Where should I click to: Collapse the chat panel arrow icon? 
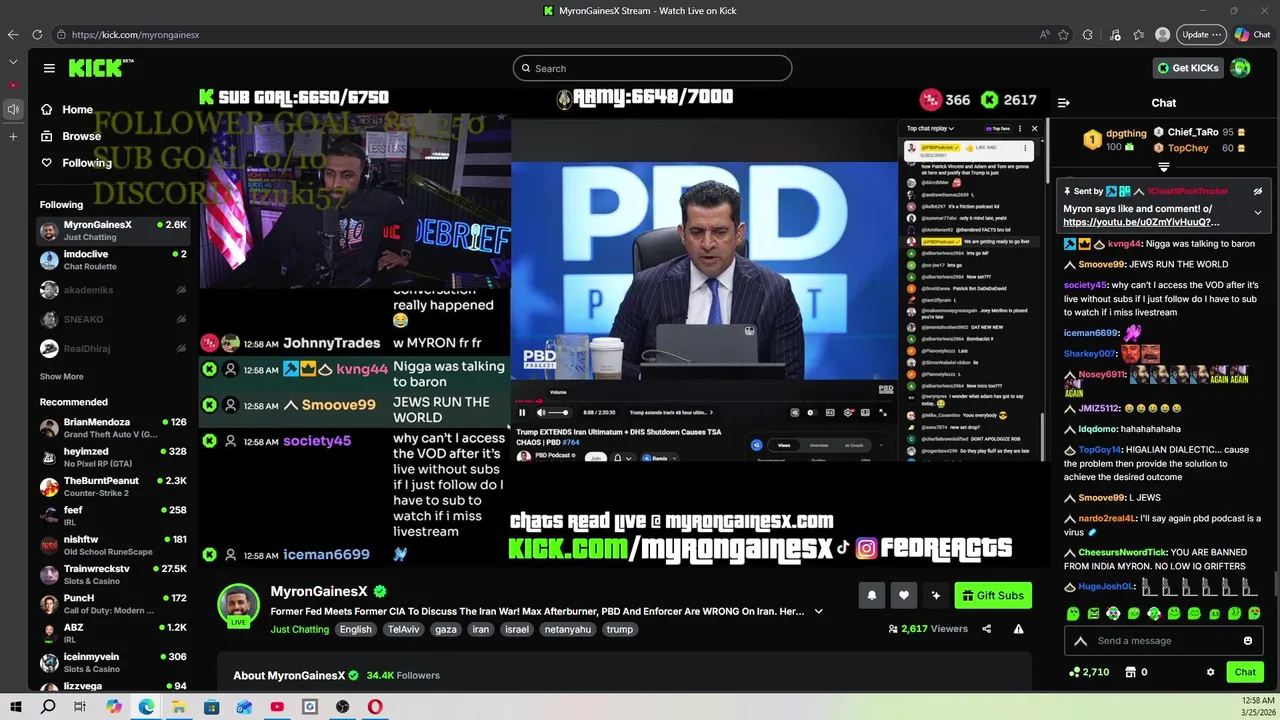[x=1064, y=102]
